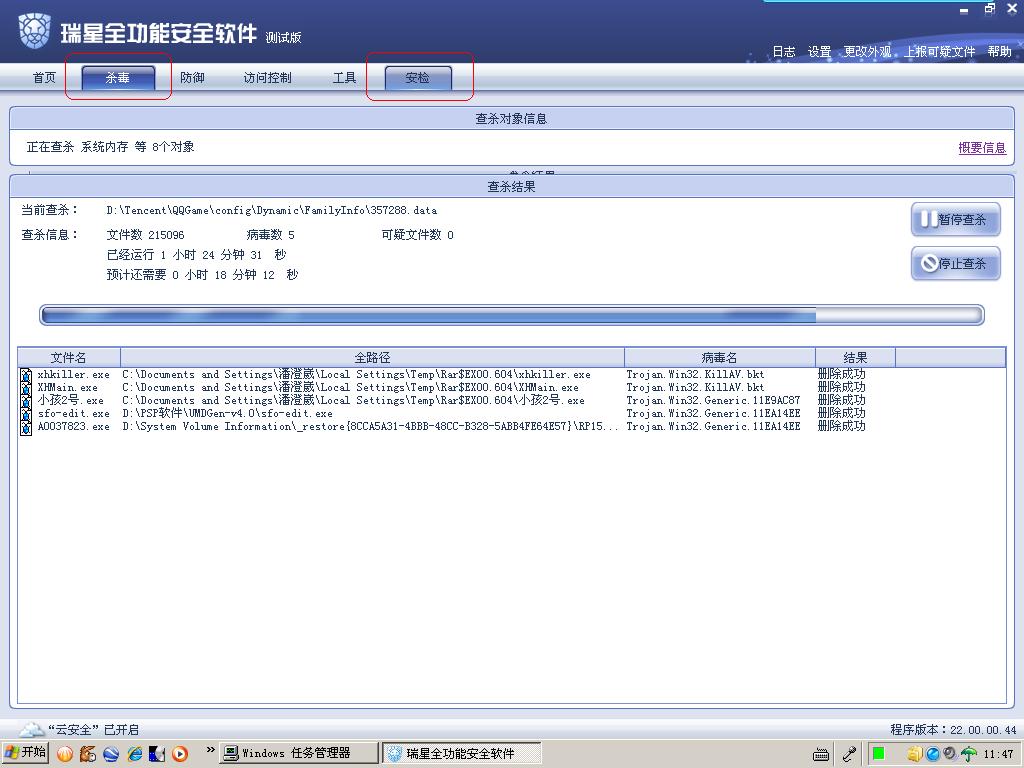
Task: Click the yellow tray icon
Action: point(916,754)
